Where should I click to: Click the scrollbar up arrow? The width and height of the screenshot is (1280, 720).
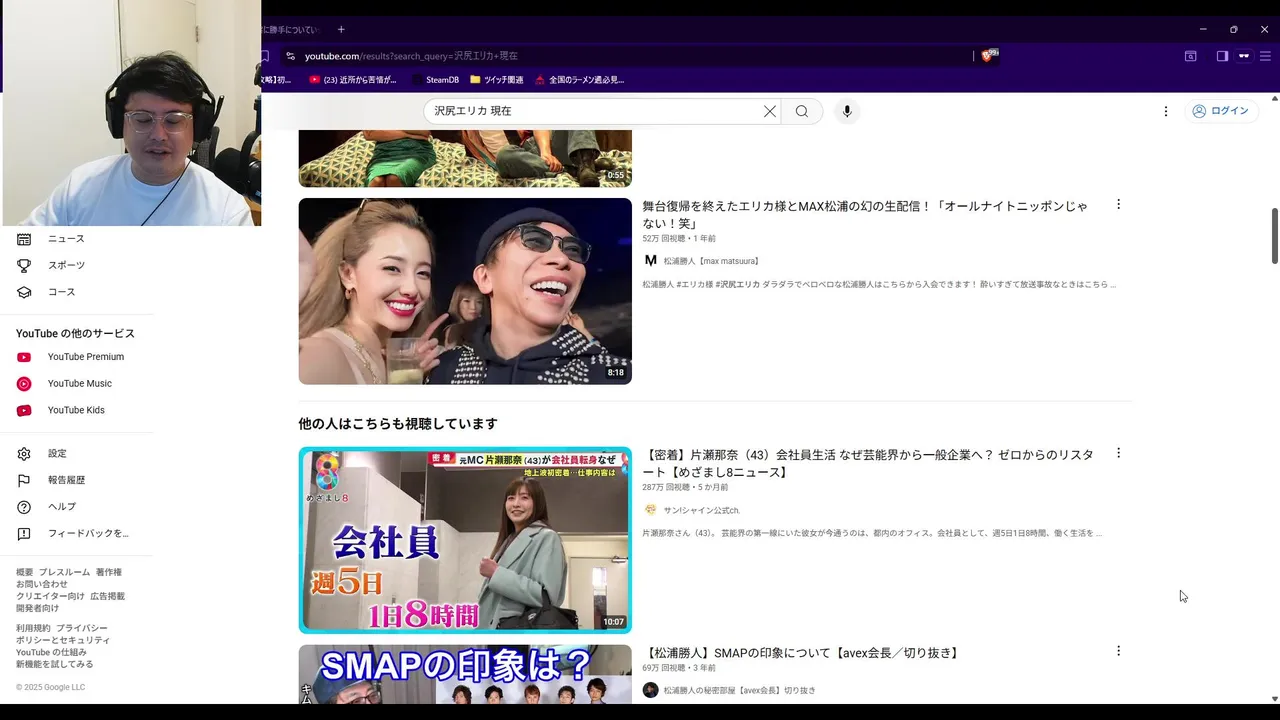click(1274, 98)
